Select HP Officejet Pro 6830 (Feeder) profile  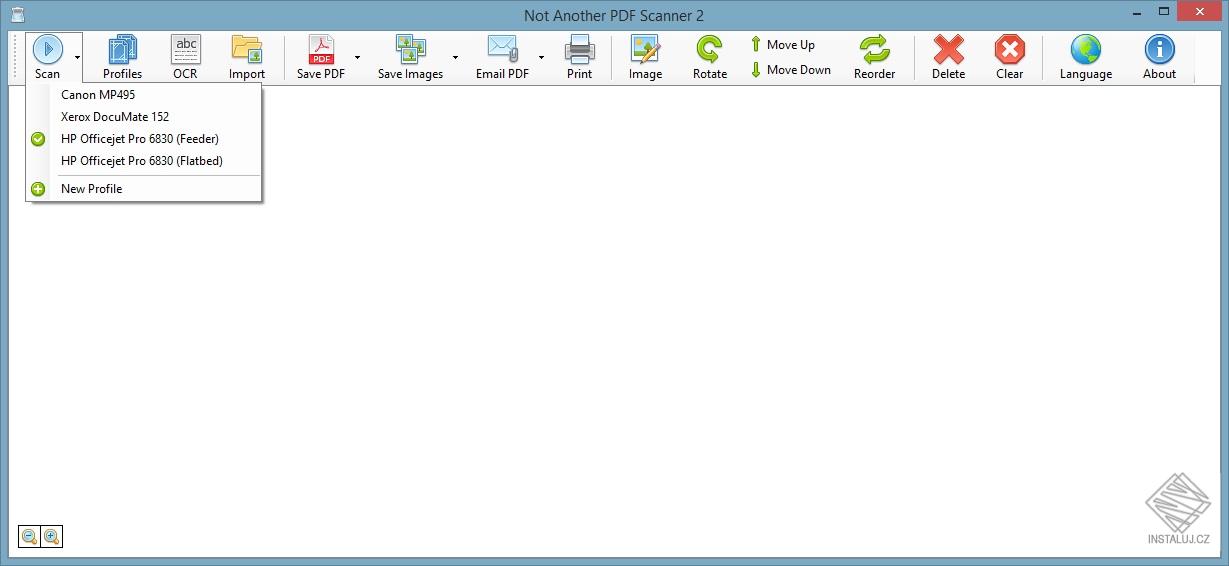144,139
